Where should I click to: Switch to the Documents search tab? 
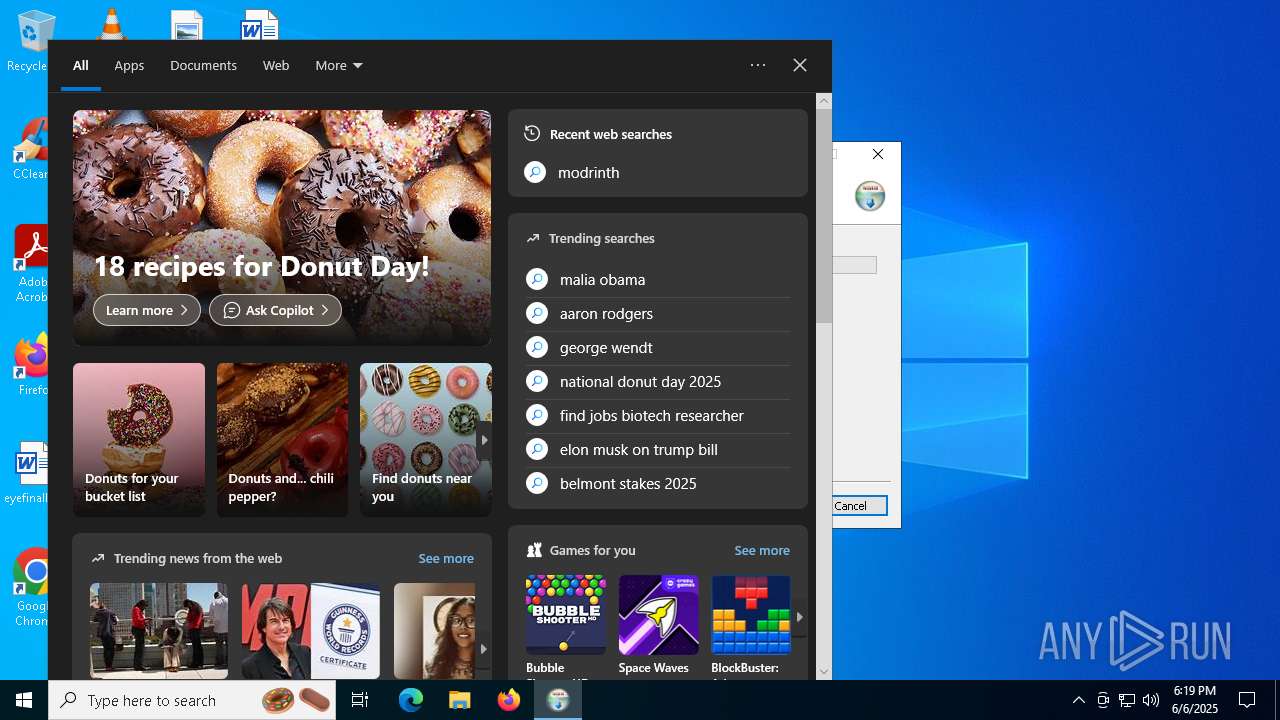click(203, 65)
